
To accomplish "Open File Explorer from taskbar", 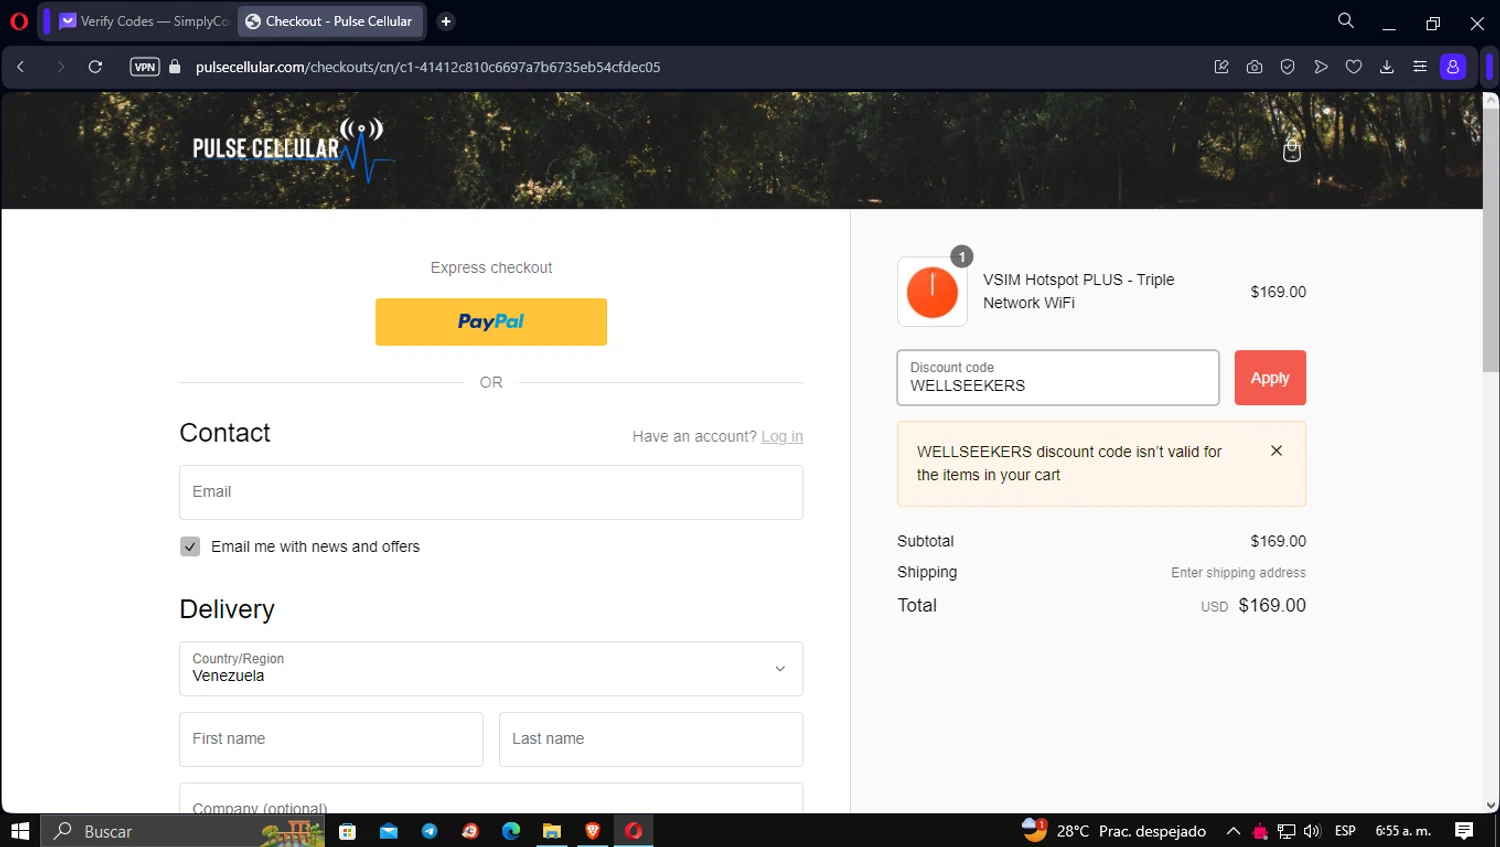I will [552, 831].
